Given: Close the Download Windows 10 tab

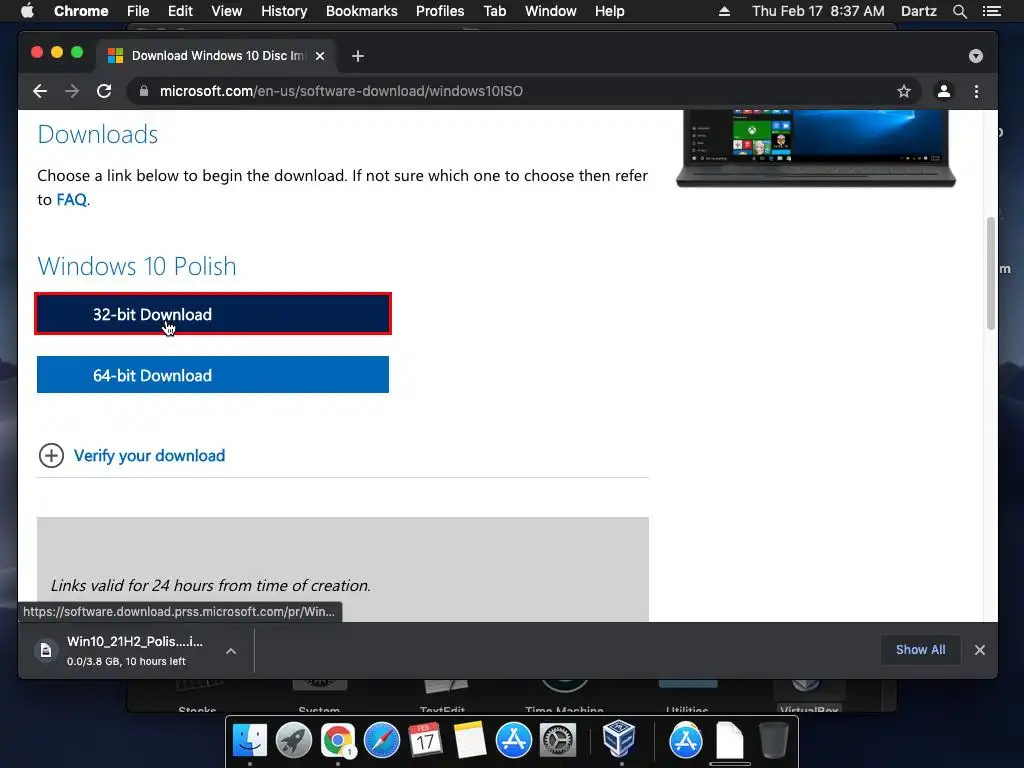Looking at the screenshot, I should 320,56.
